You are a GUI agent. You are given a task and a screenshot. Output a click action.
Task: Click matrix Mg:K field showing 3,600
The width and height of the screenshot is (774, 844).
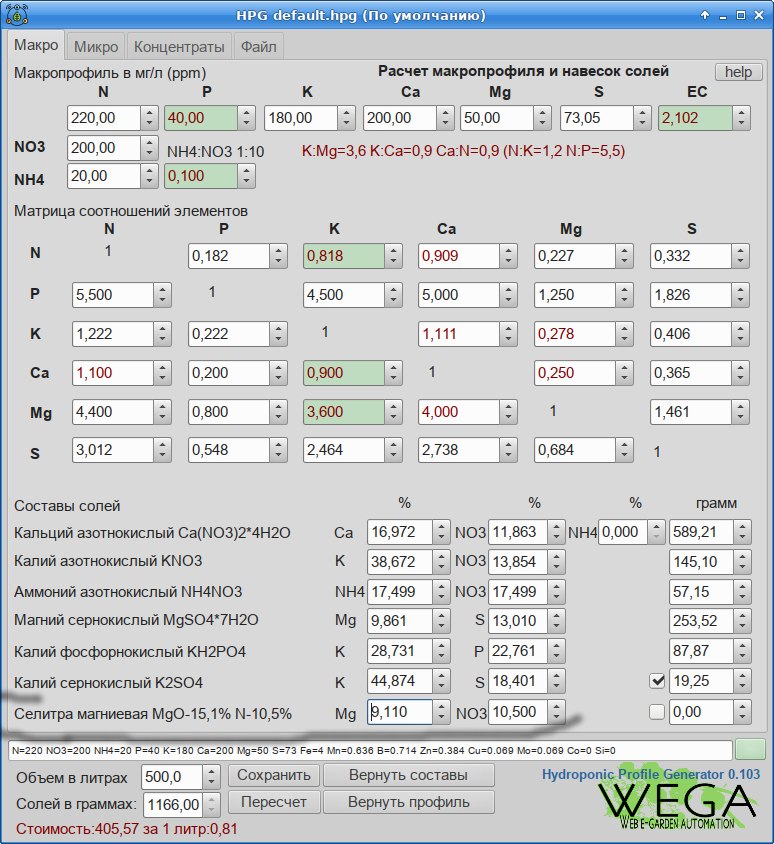point(344,412)
